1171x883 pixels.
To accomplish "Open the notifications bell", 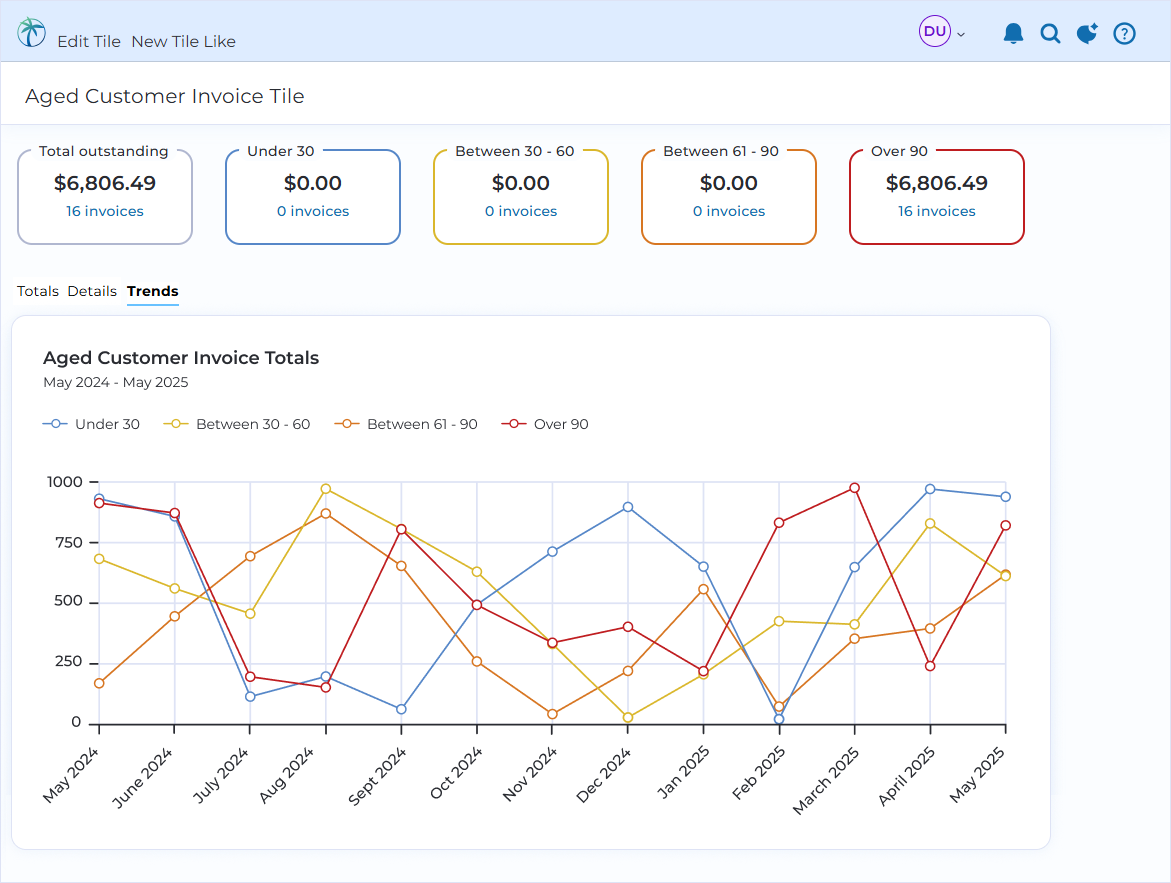I will pyautogui.click(x=1013, y=34).
